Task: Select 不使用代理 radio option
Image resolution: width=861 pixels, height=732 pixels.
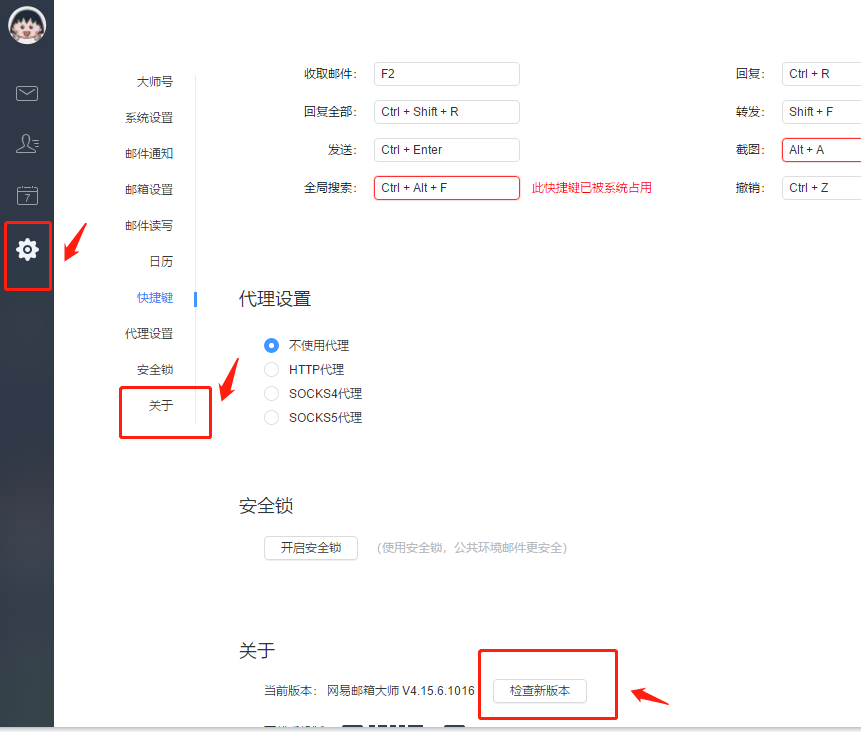Action: [x=271, y=345]
